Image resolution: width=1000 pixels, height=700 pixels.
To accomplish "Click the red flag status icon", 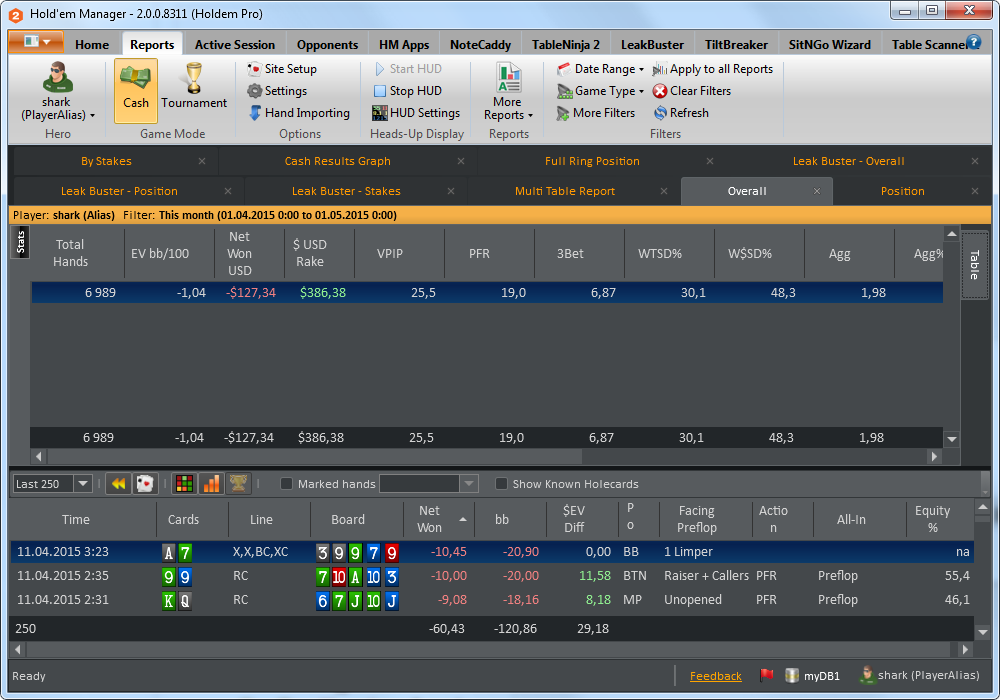I will point(767,675).
